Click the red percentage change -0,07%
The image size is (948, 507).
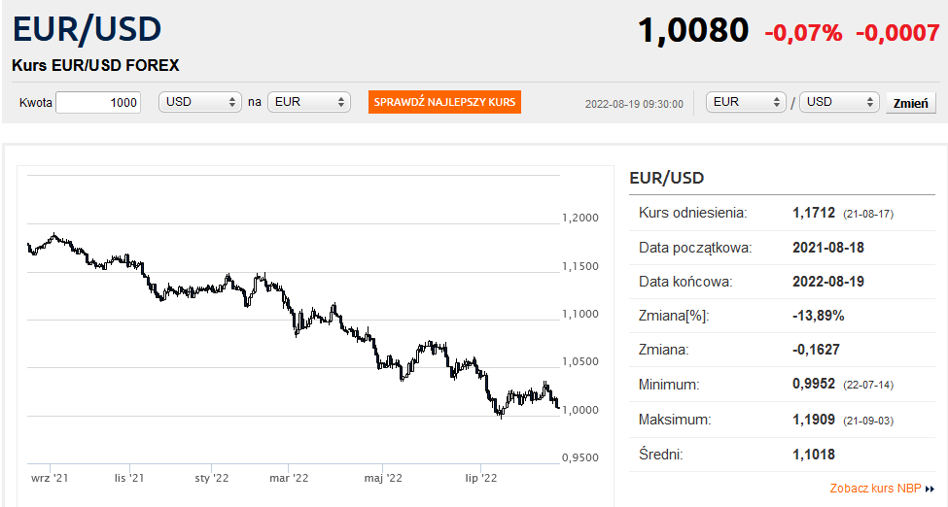[x=803, y=33]
